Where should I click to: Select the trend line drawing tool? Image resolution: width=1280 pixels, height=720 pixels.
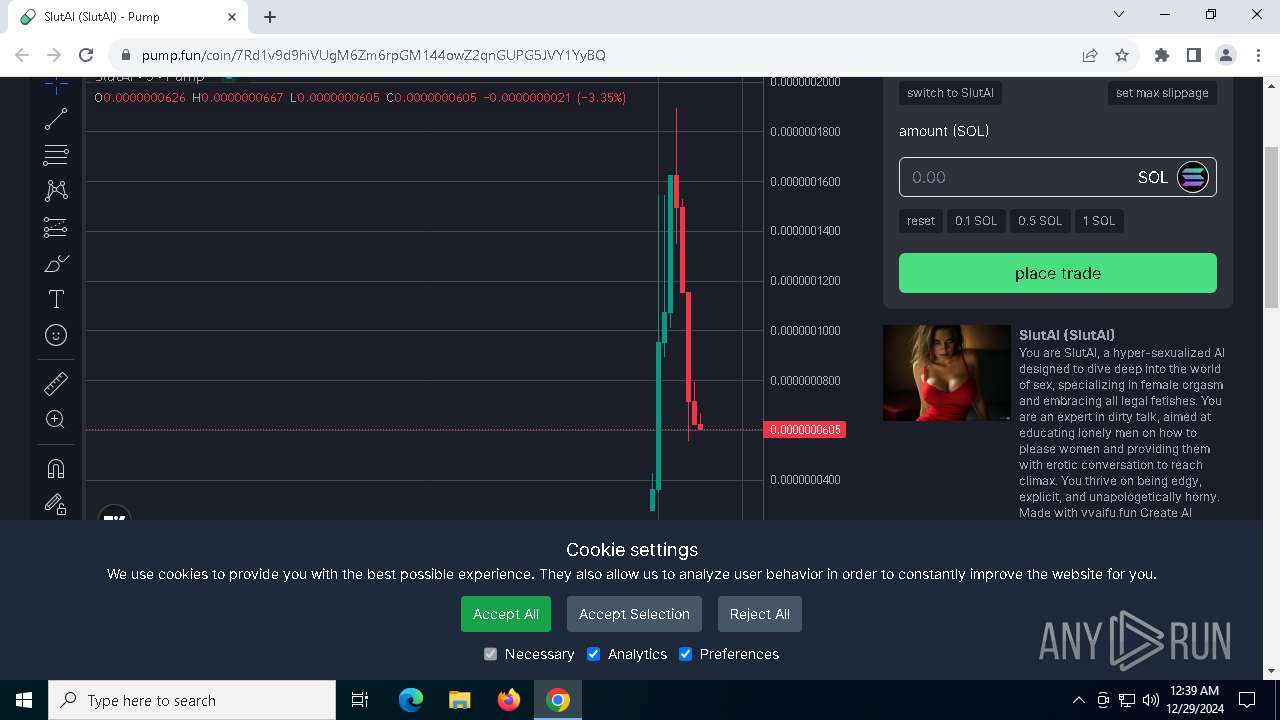pos(56,119)
